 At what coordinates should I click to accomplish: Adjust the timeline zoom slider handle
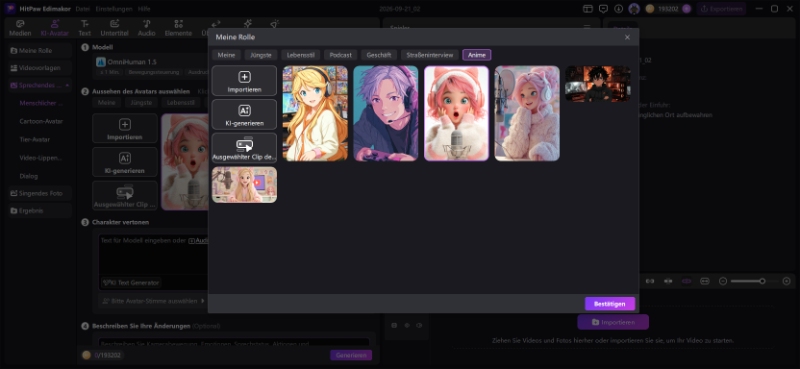click(762, 281)
